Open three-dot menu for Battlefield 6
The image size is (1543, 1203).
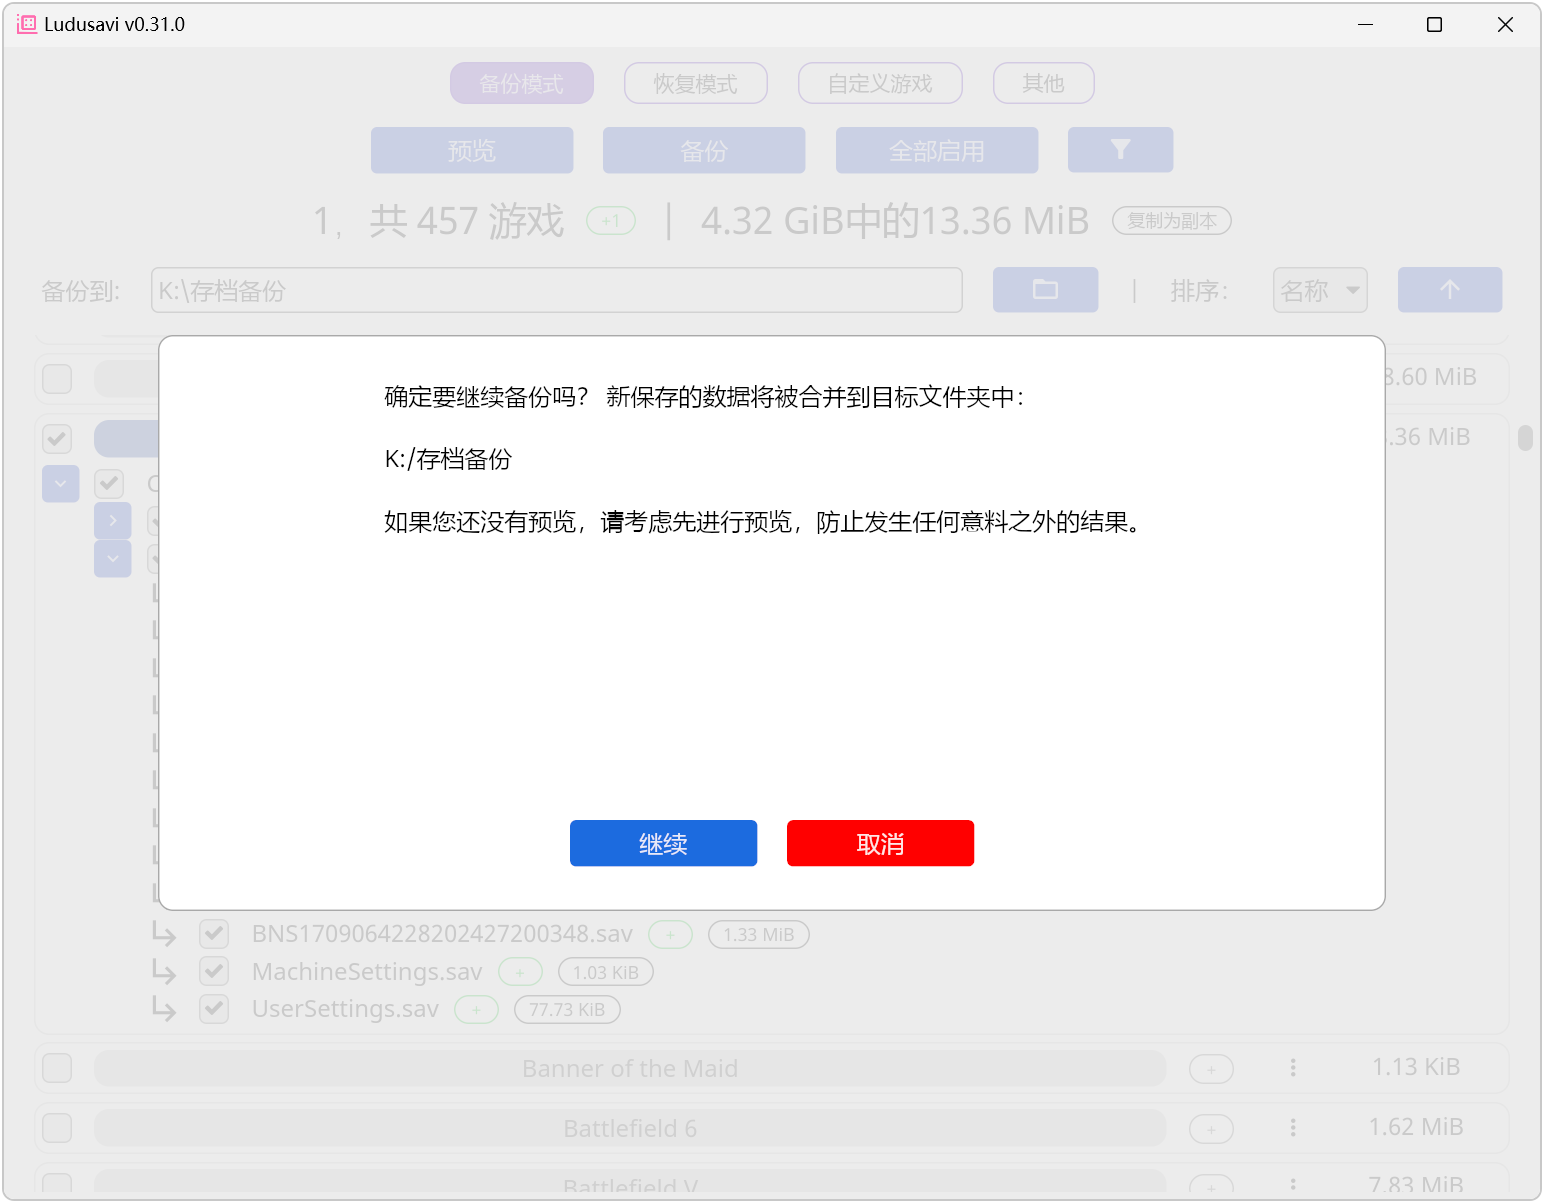click(x=1293, y=1128)
